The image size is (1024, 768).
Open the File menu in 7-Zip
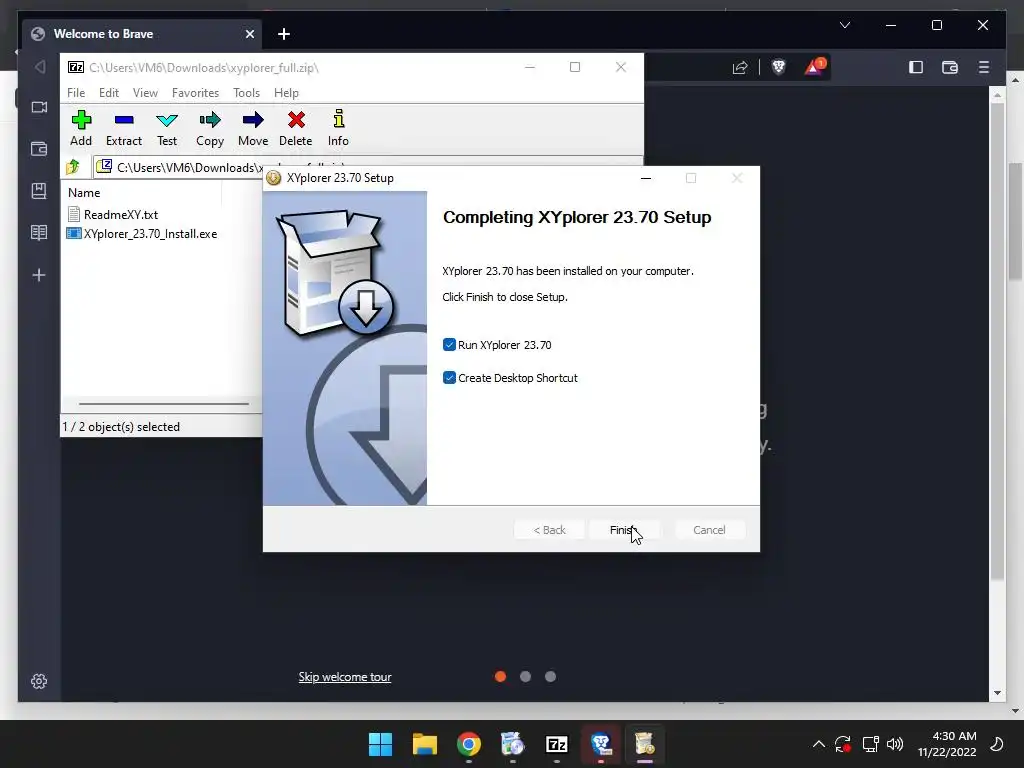point(76,93)
